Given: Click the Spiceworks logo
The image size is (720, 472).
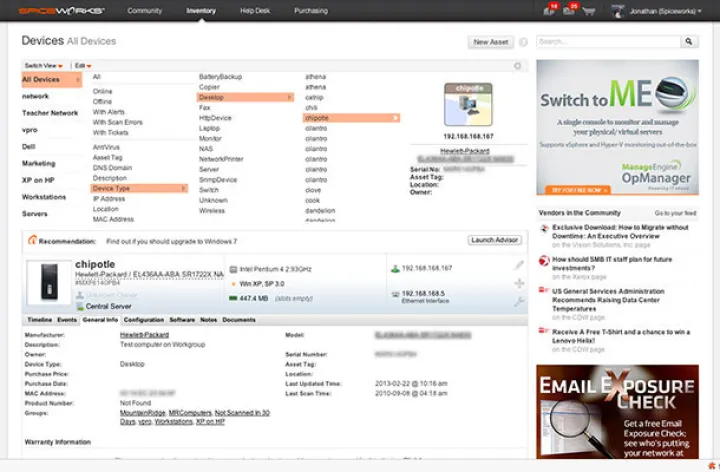Looking at the screenshot, I should pyautogui.click(x=54, y=11).
